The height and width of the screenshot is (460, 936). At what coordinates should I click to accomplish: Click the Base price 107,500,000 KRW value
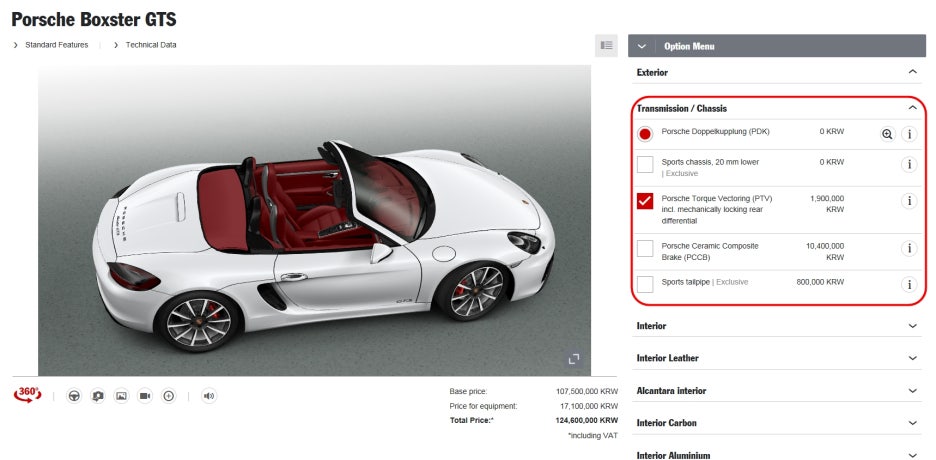(x=587, y=392)
